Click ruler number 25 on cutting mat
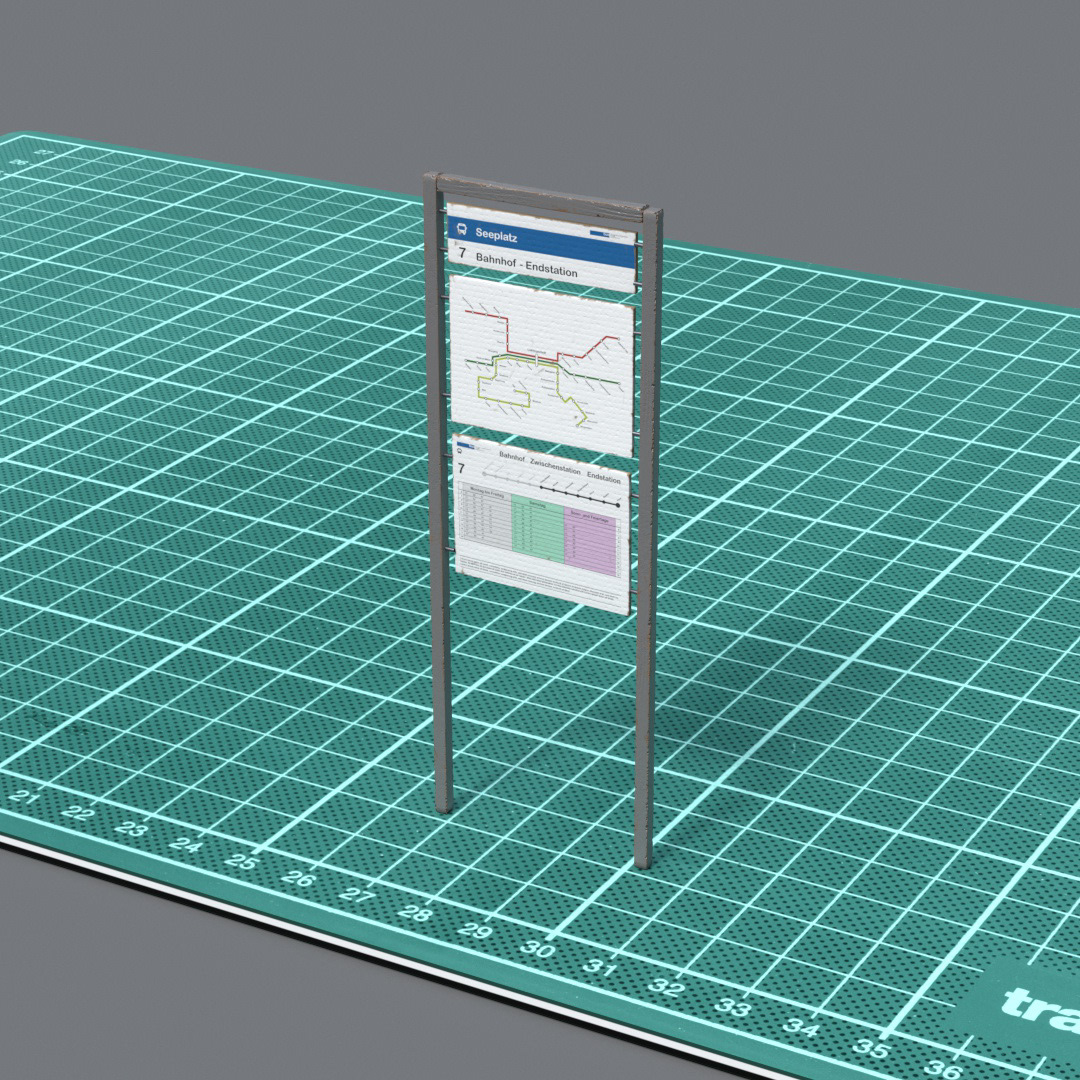 [242, 861]
